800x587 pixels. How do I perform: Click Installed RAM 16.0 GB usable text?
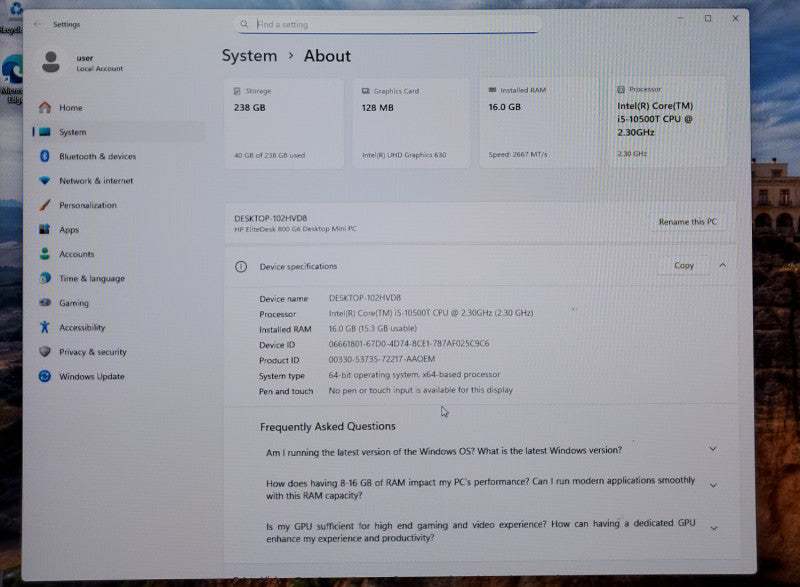[372, 328]
